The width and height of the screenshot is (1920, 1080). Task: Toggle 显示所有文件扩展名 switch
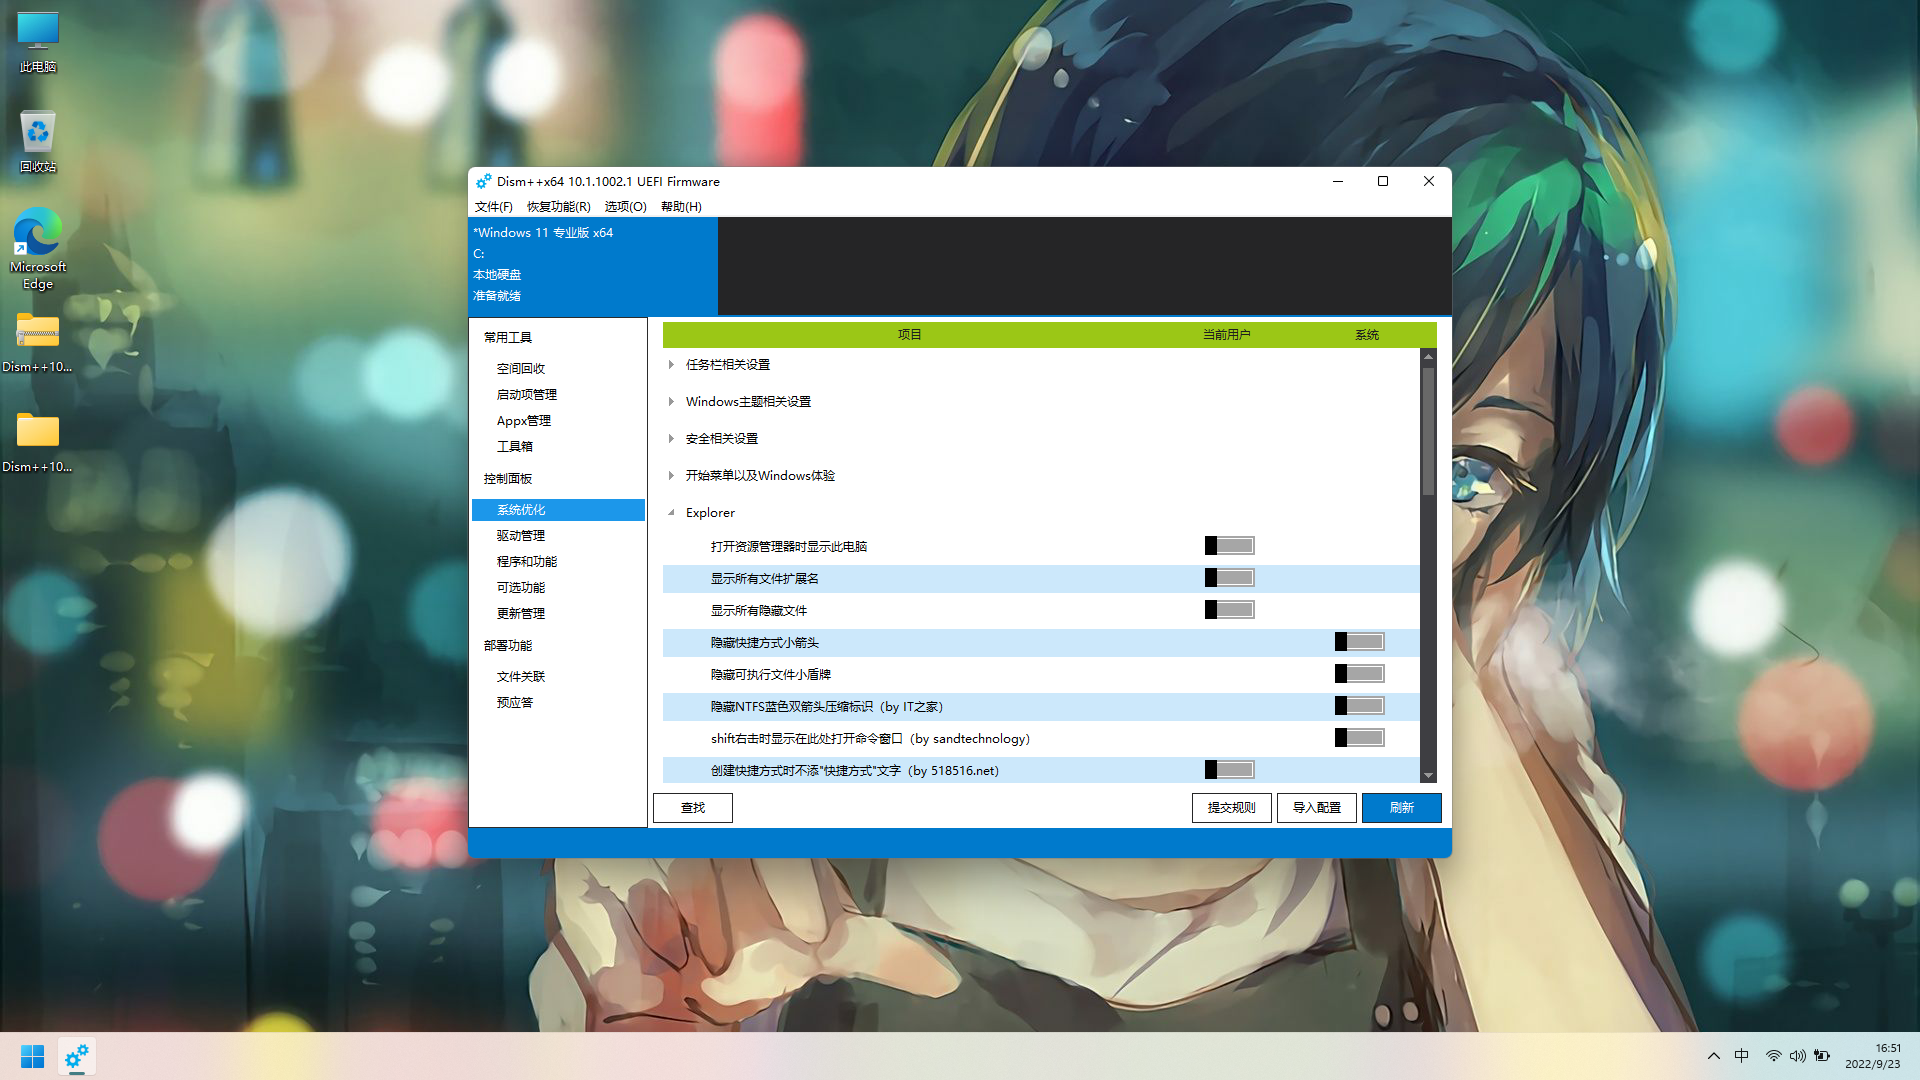click(x=1229, y=578)
